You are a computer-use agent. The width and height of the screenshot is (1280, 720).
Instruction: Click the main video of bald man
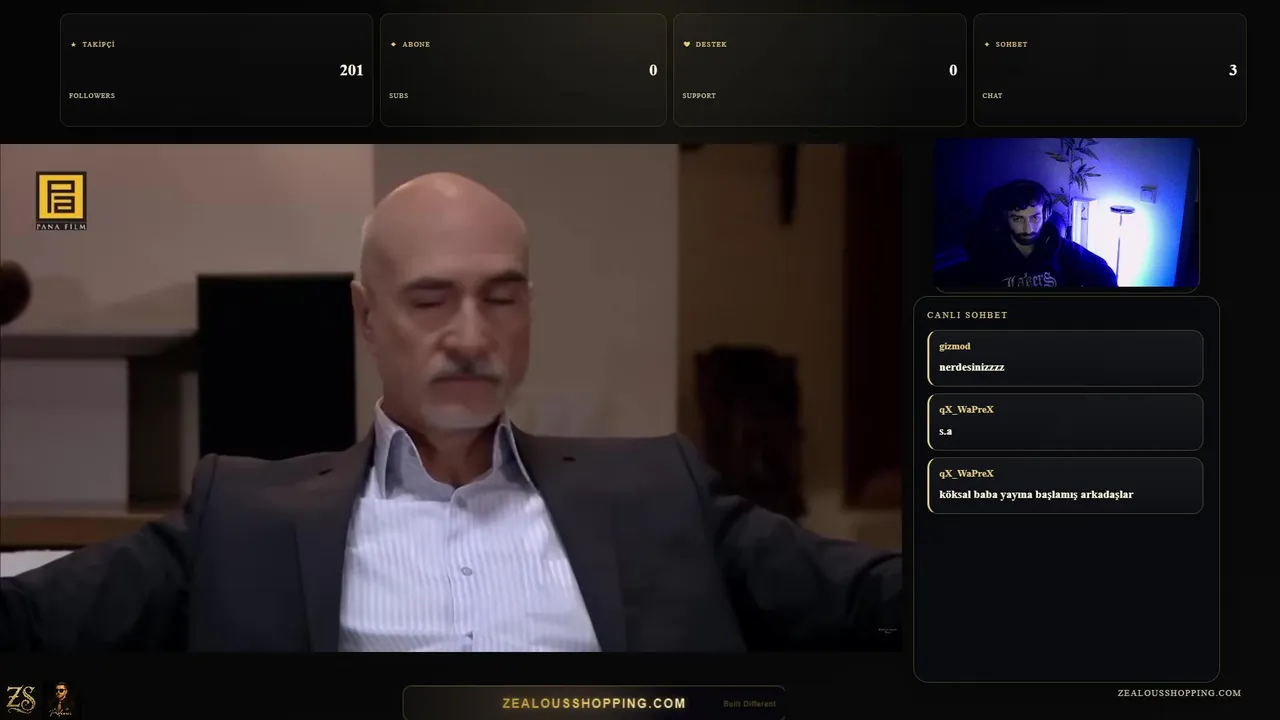(x=451, y=398)
